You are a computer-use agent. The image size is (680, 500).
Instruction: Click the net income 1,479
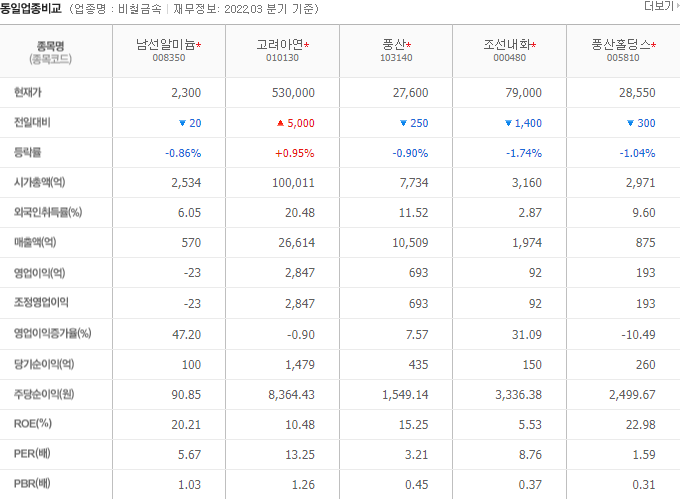(300, 365)
